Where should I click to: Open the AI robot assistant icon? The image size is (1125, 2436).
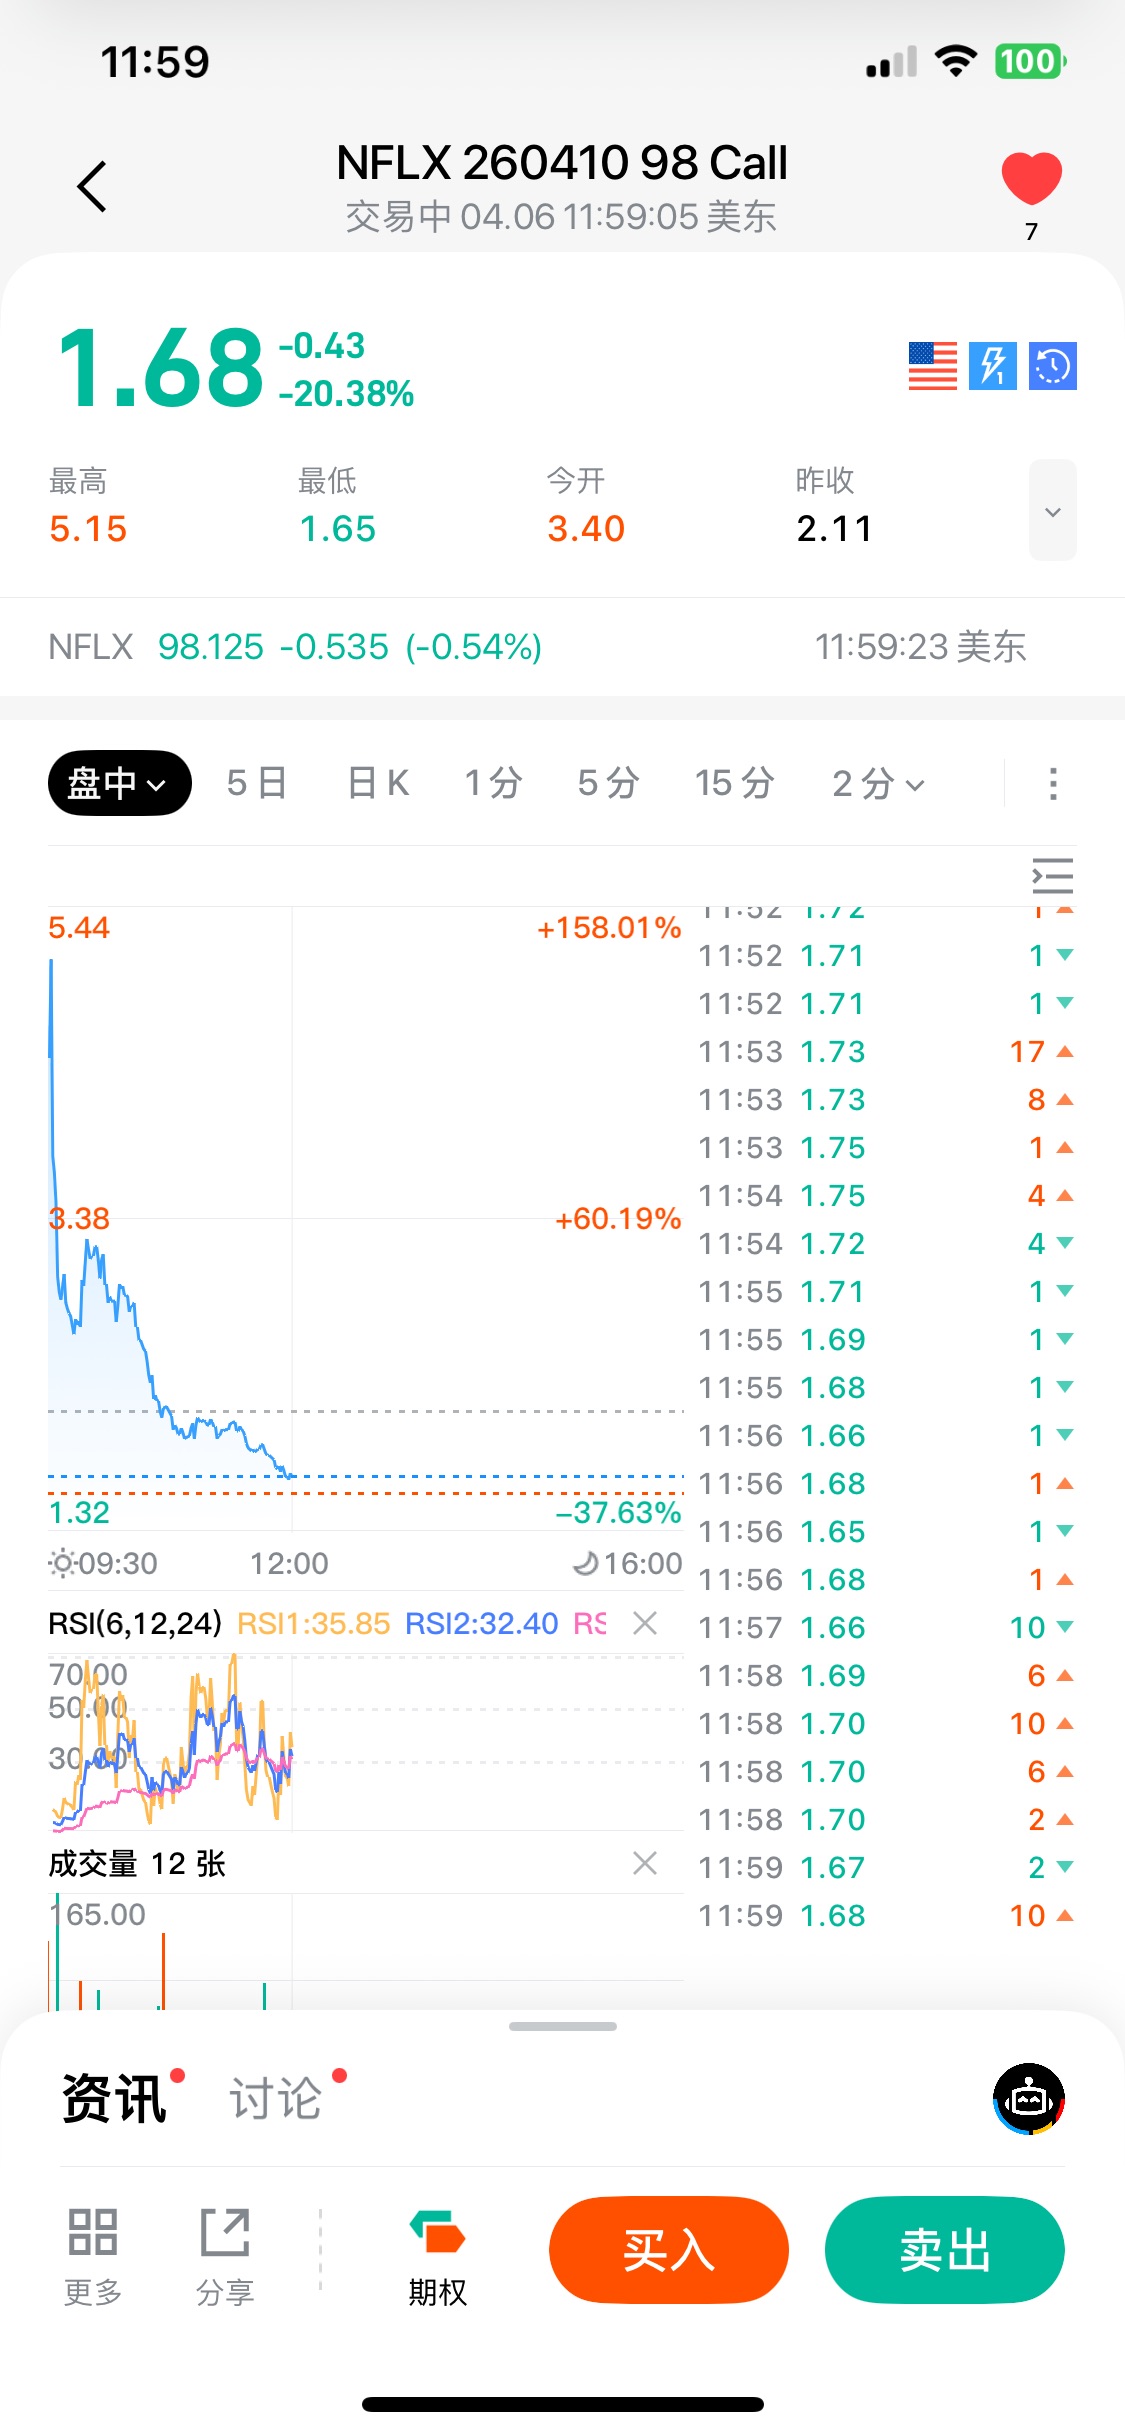[x=1028, y=2098]
